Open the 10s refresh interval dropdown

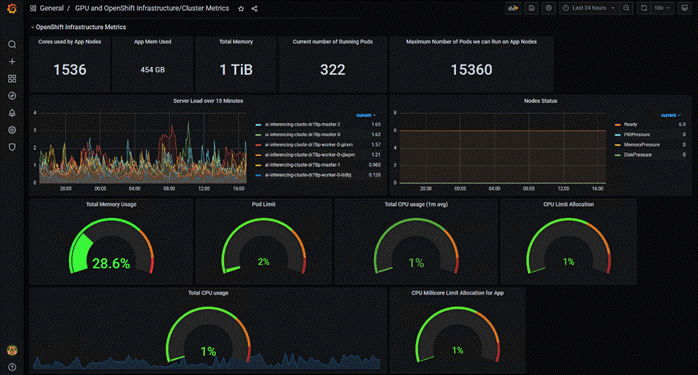pos(662,8)
